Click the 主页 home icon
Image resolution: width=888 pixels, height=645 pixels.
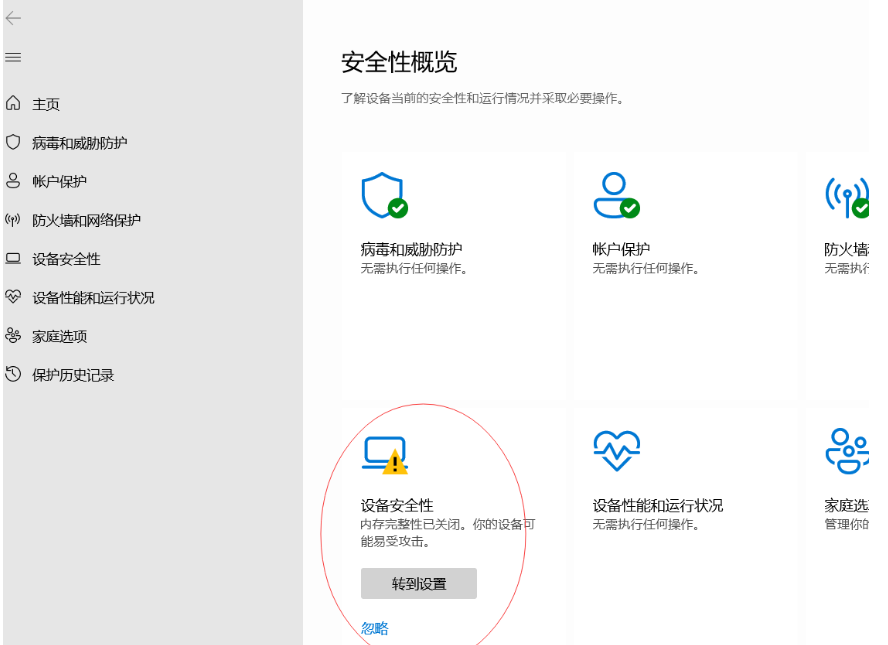(14, 103)
